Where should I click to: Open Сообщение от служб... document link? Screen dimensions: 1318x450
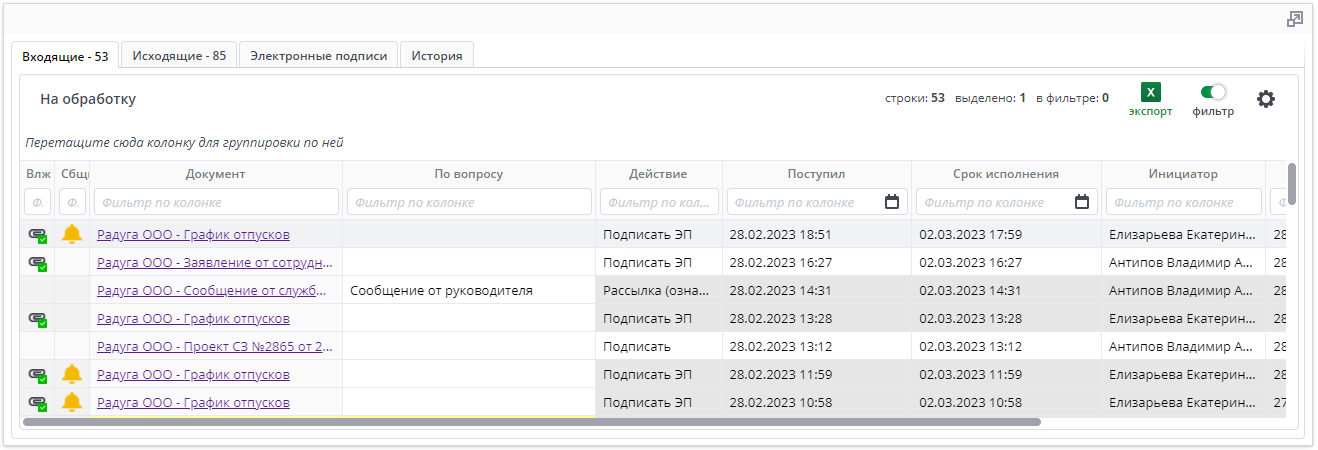[212, 291]
